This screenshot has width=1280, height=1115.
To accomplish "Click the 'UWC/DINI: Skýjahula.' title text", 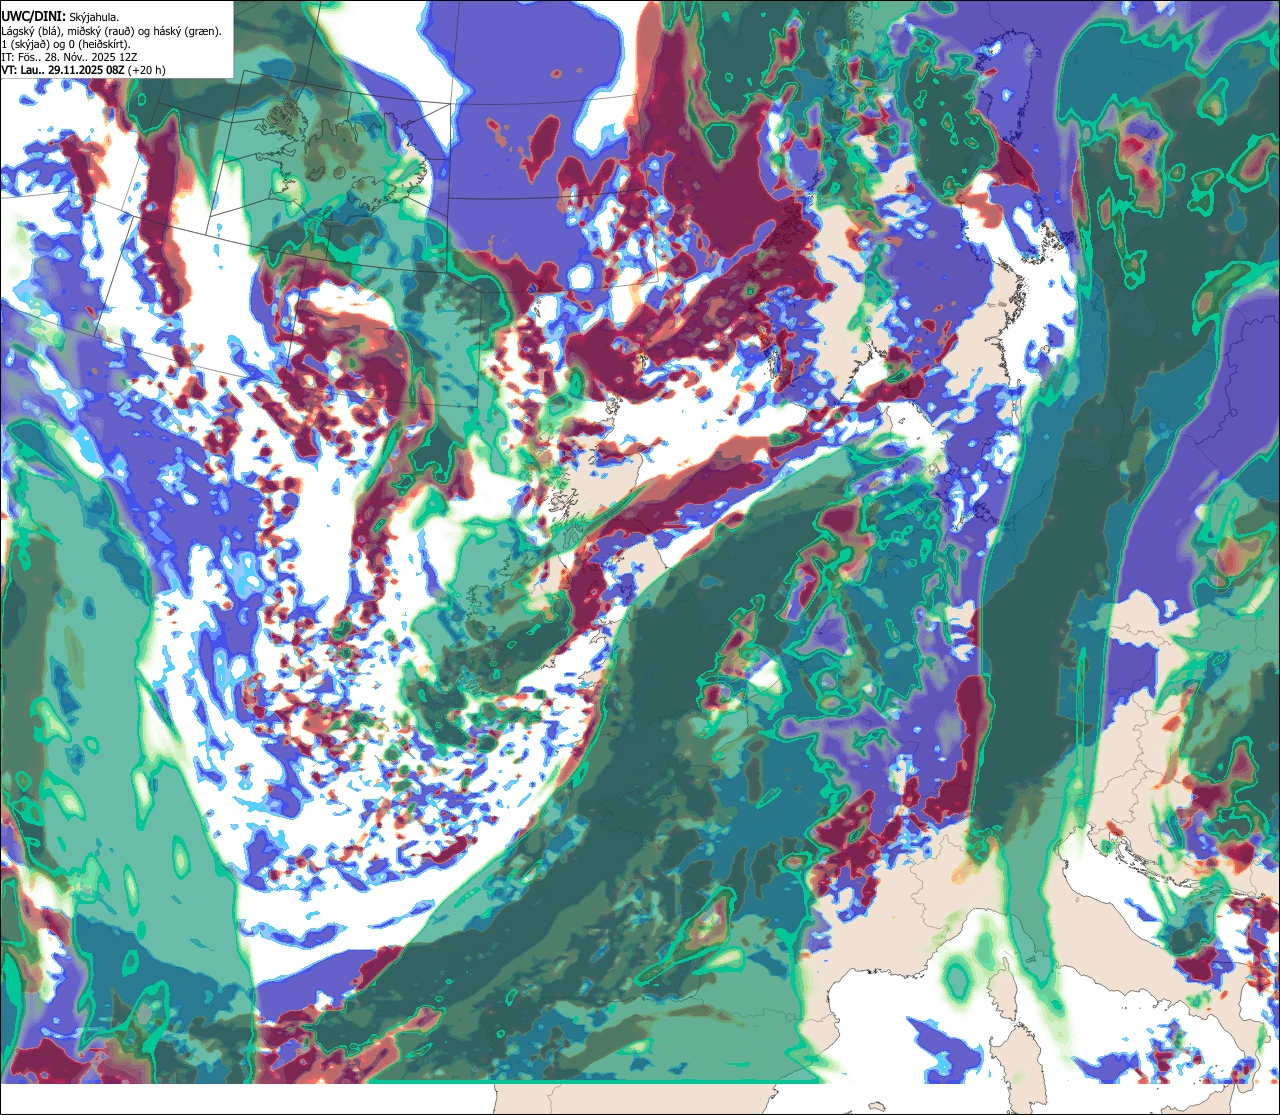I will pyautogui.click(x=61, y=16).
